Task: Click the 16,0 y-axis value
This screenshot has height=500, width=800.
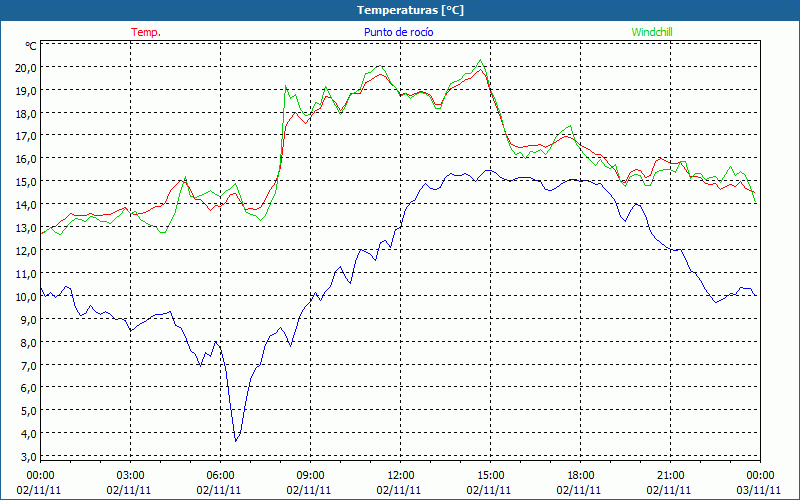Action: [x=26, y=159]
